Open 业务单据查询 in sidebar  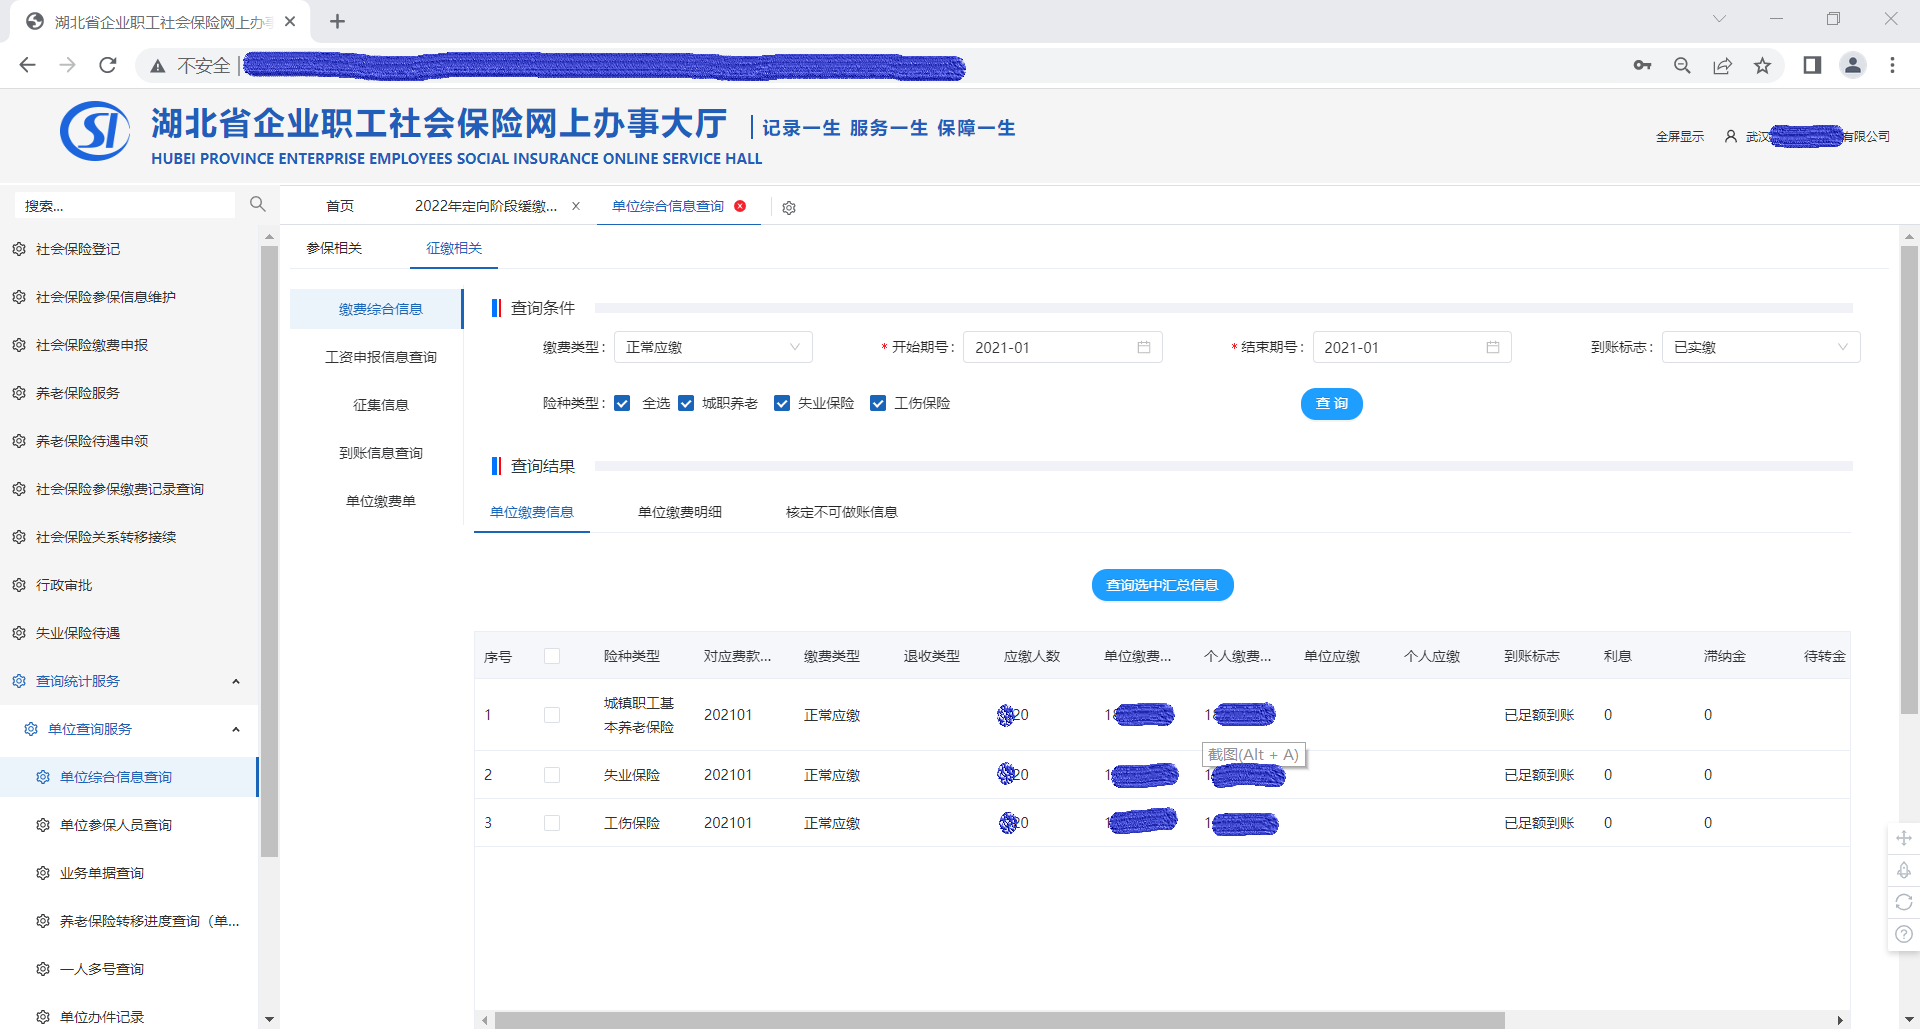coord(102,873)
